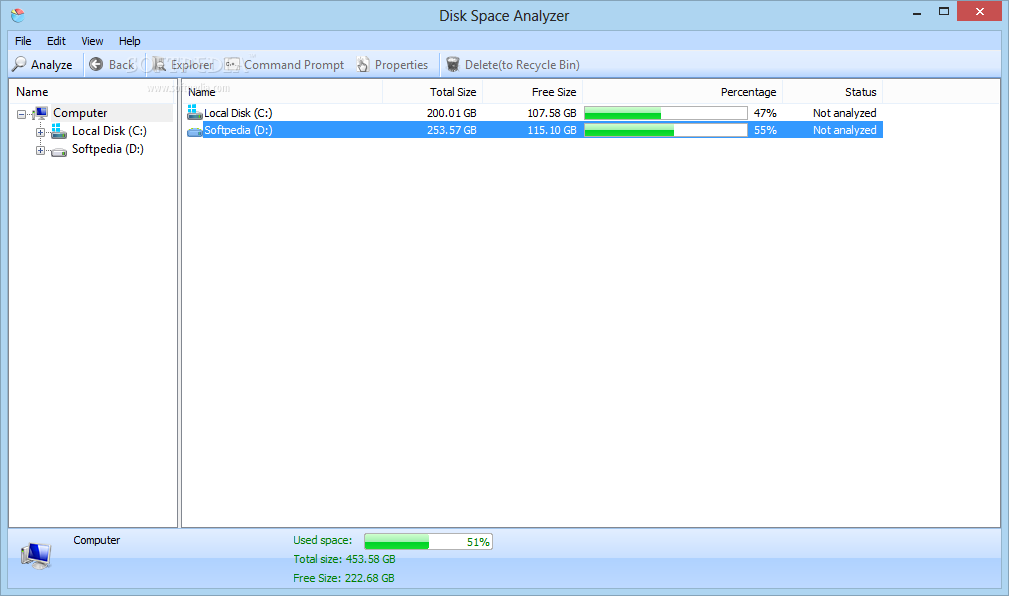Screen dimensions: 1009x596
Task: Click Not analyzed status for Softpedia
Action: 844,130
